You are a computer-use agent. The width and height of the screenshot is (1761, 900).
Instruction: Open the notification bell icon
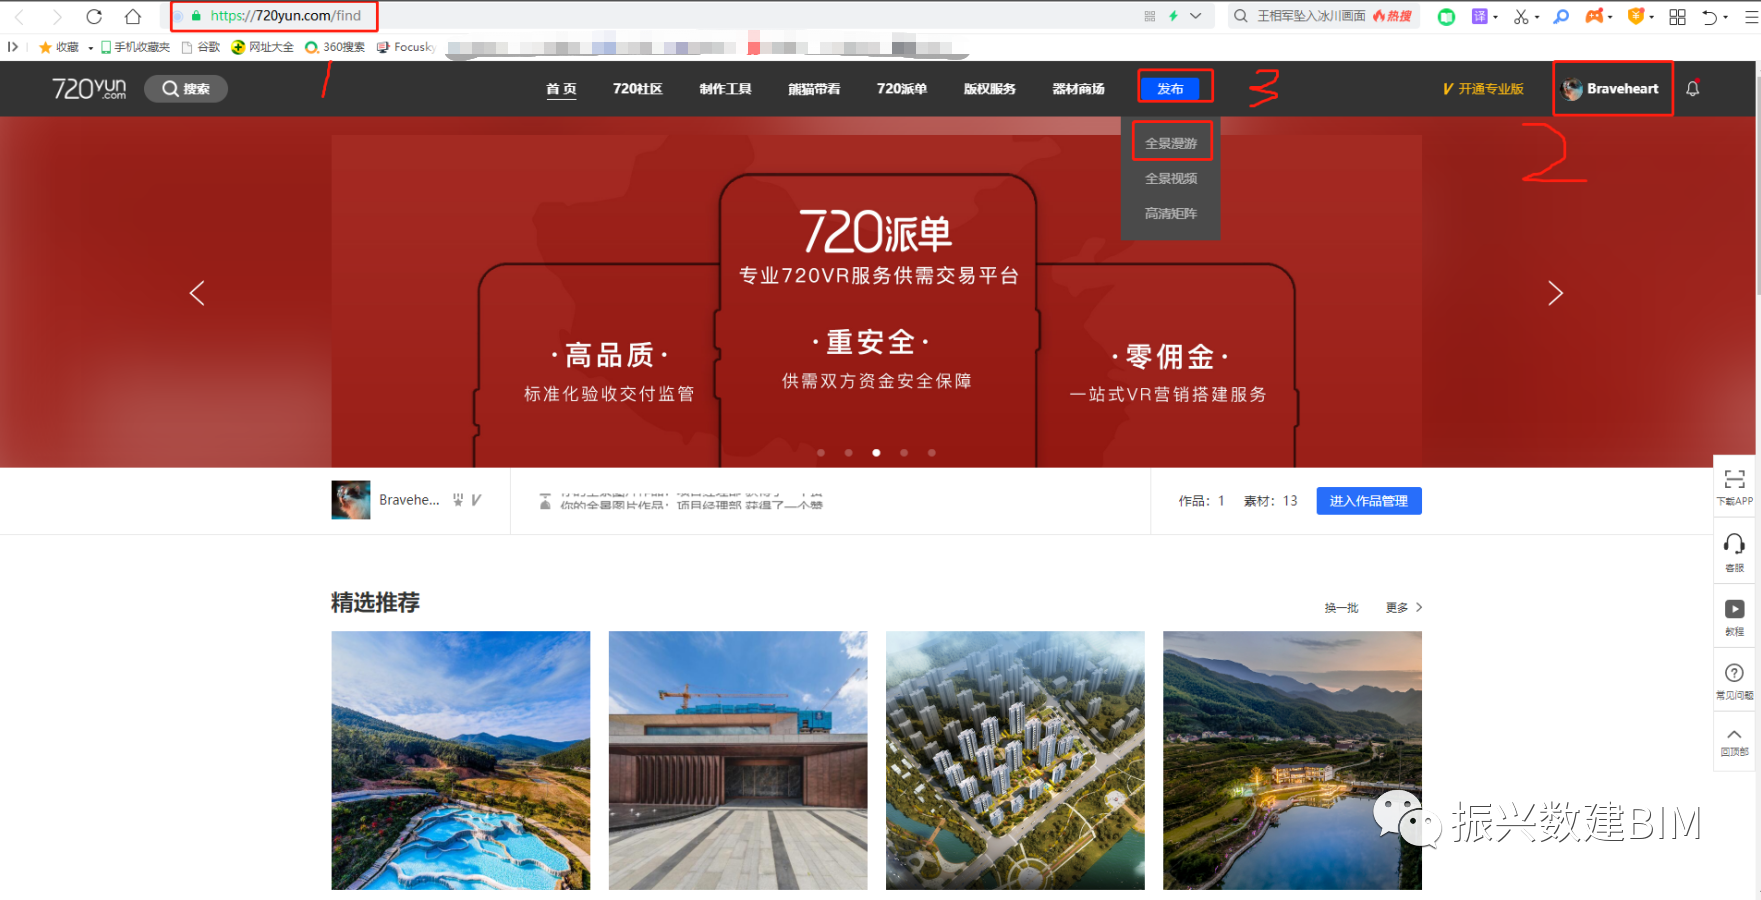[1692, 88]
